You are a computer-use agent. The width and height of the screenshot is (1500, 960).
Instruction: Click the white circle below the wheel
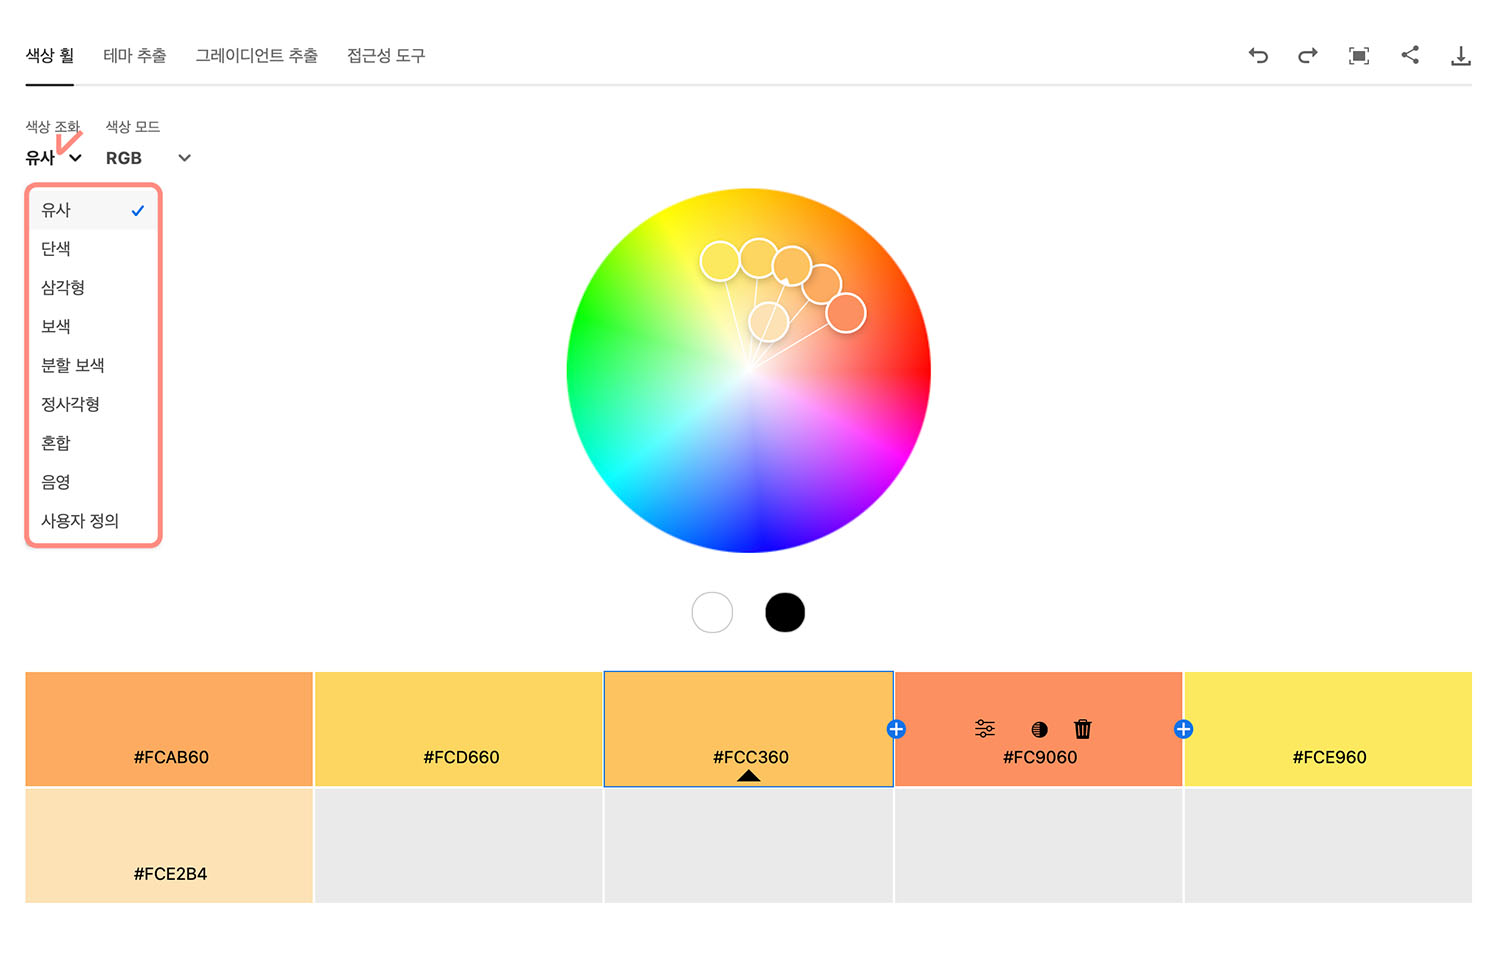pyautogui.click(x=712, y=612)
